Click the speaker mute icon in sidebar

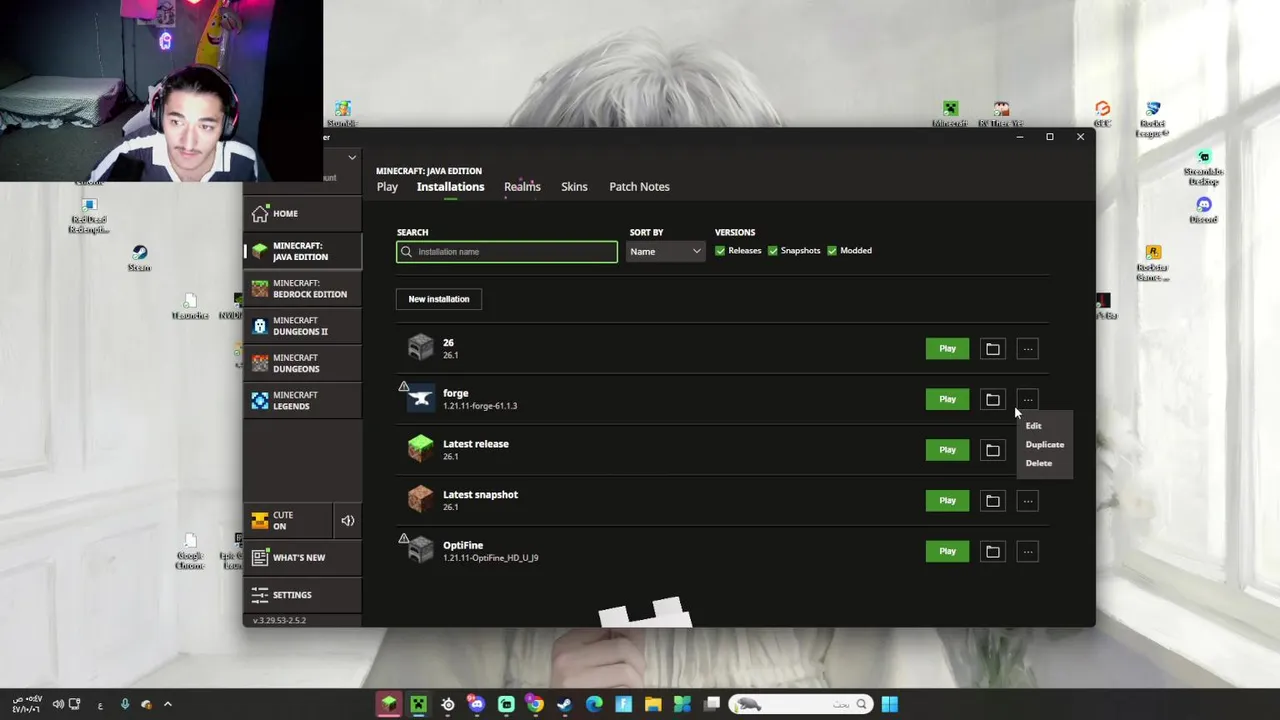point(347,520)
